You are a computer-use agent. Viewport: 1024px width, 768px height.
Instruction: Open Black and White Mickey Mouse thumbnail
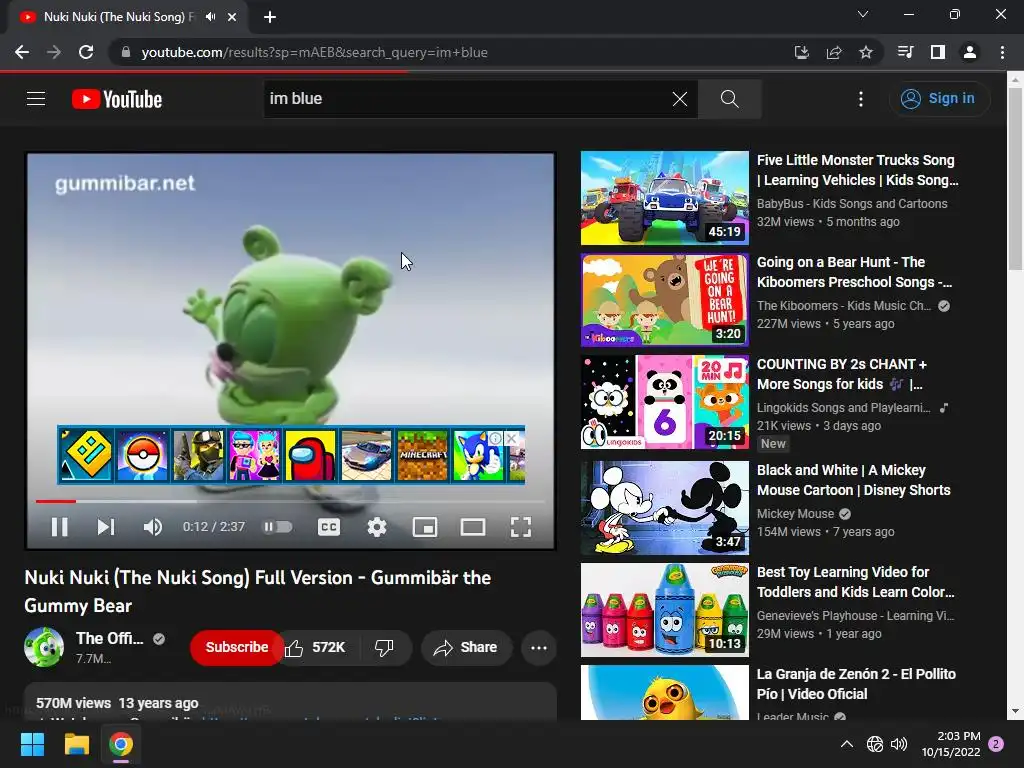[x=665, y=507]
